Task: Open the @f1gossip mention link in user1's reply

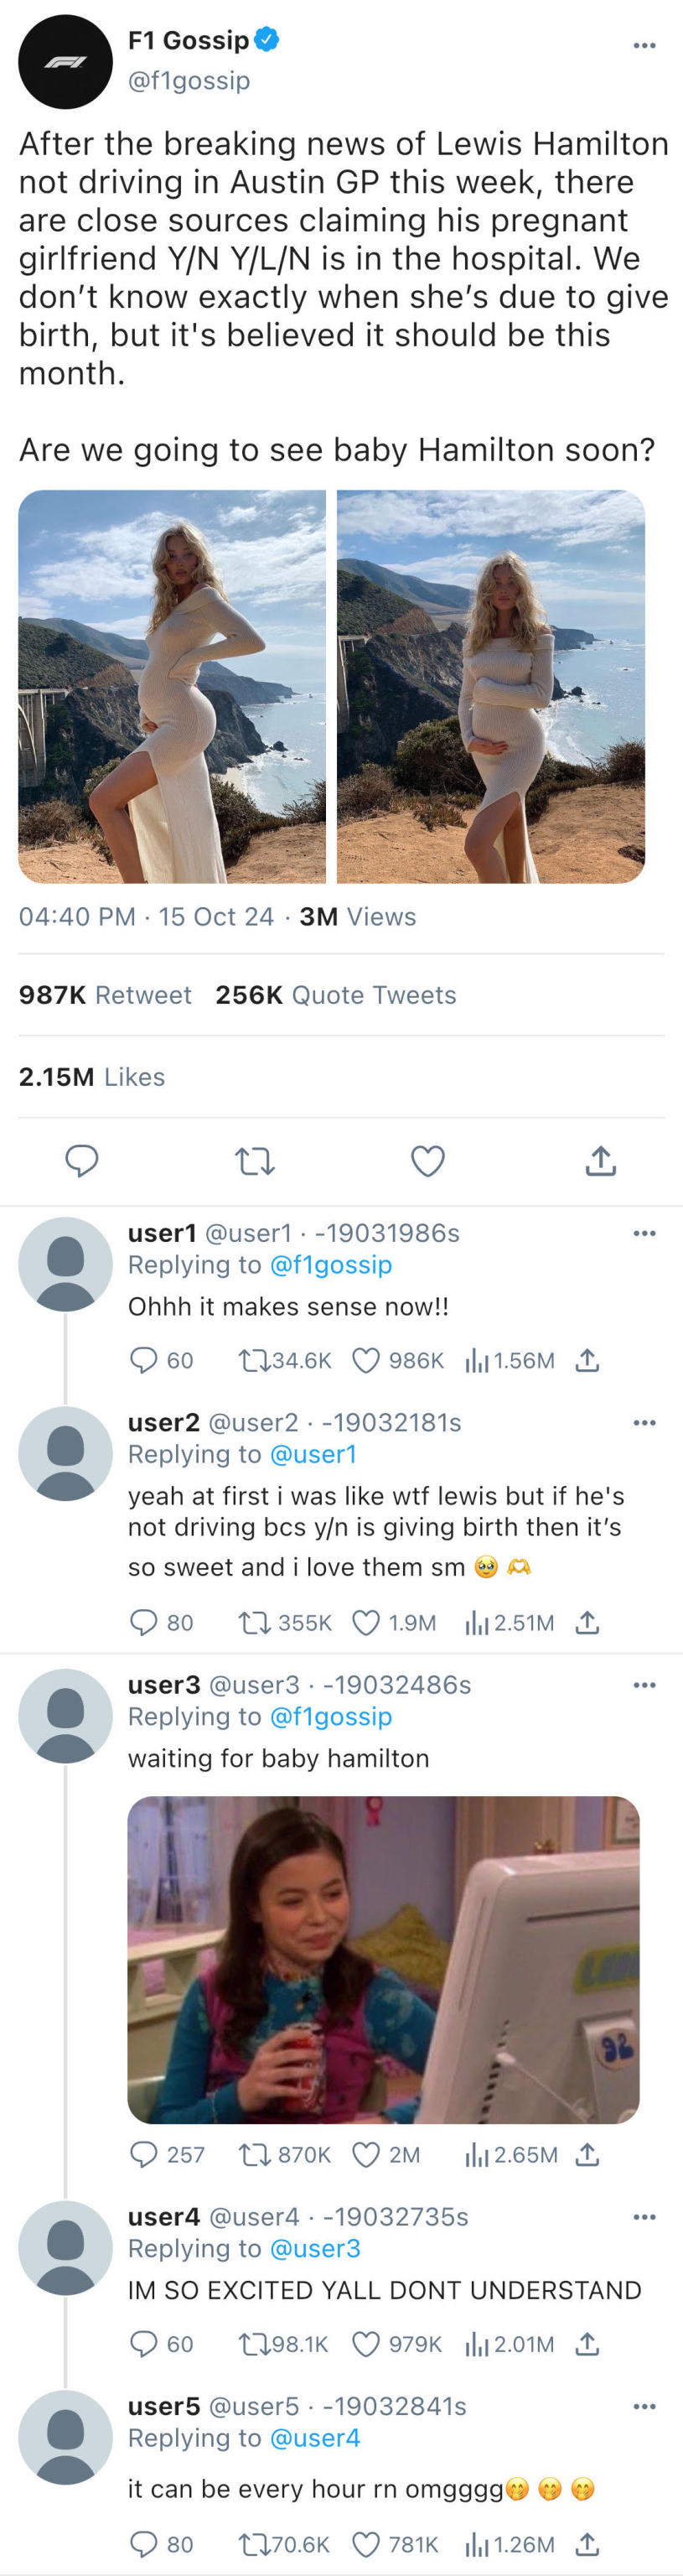Action: [x=331, y=1265]
